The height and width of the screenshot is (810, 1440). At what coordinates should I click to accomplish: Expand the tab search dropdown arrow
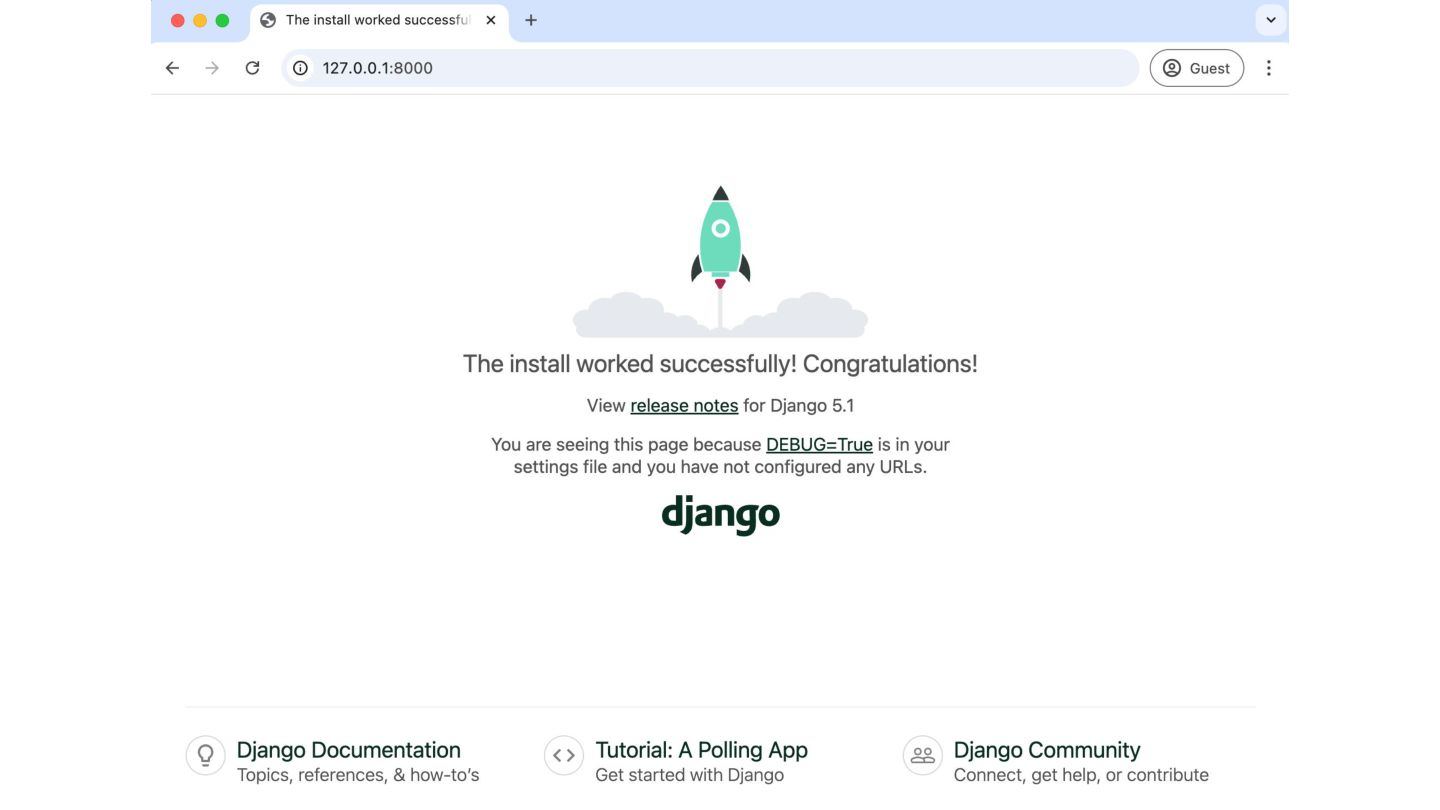point(1271,20)
